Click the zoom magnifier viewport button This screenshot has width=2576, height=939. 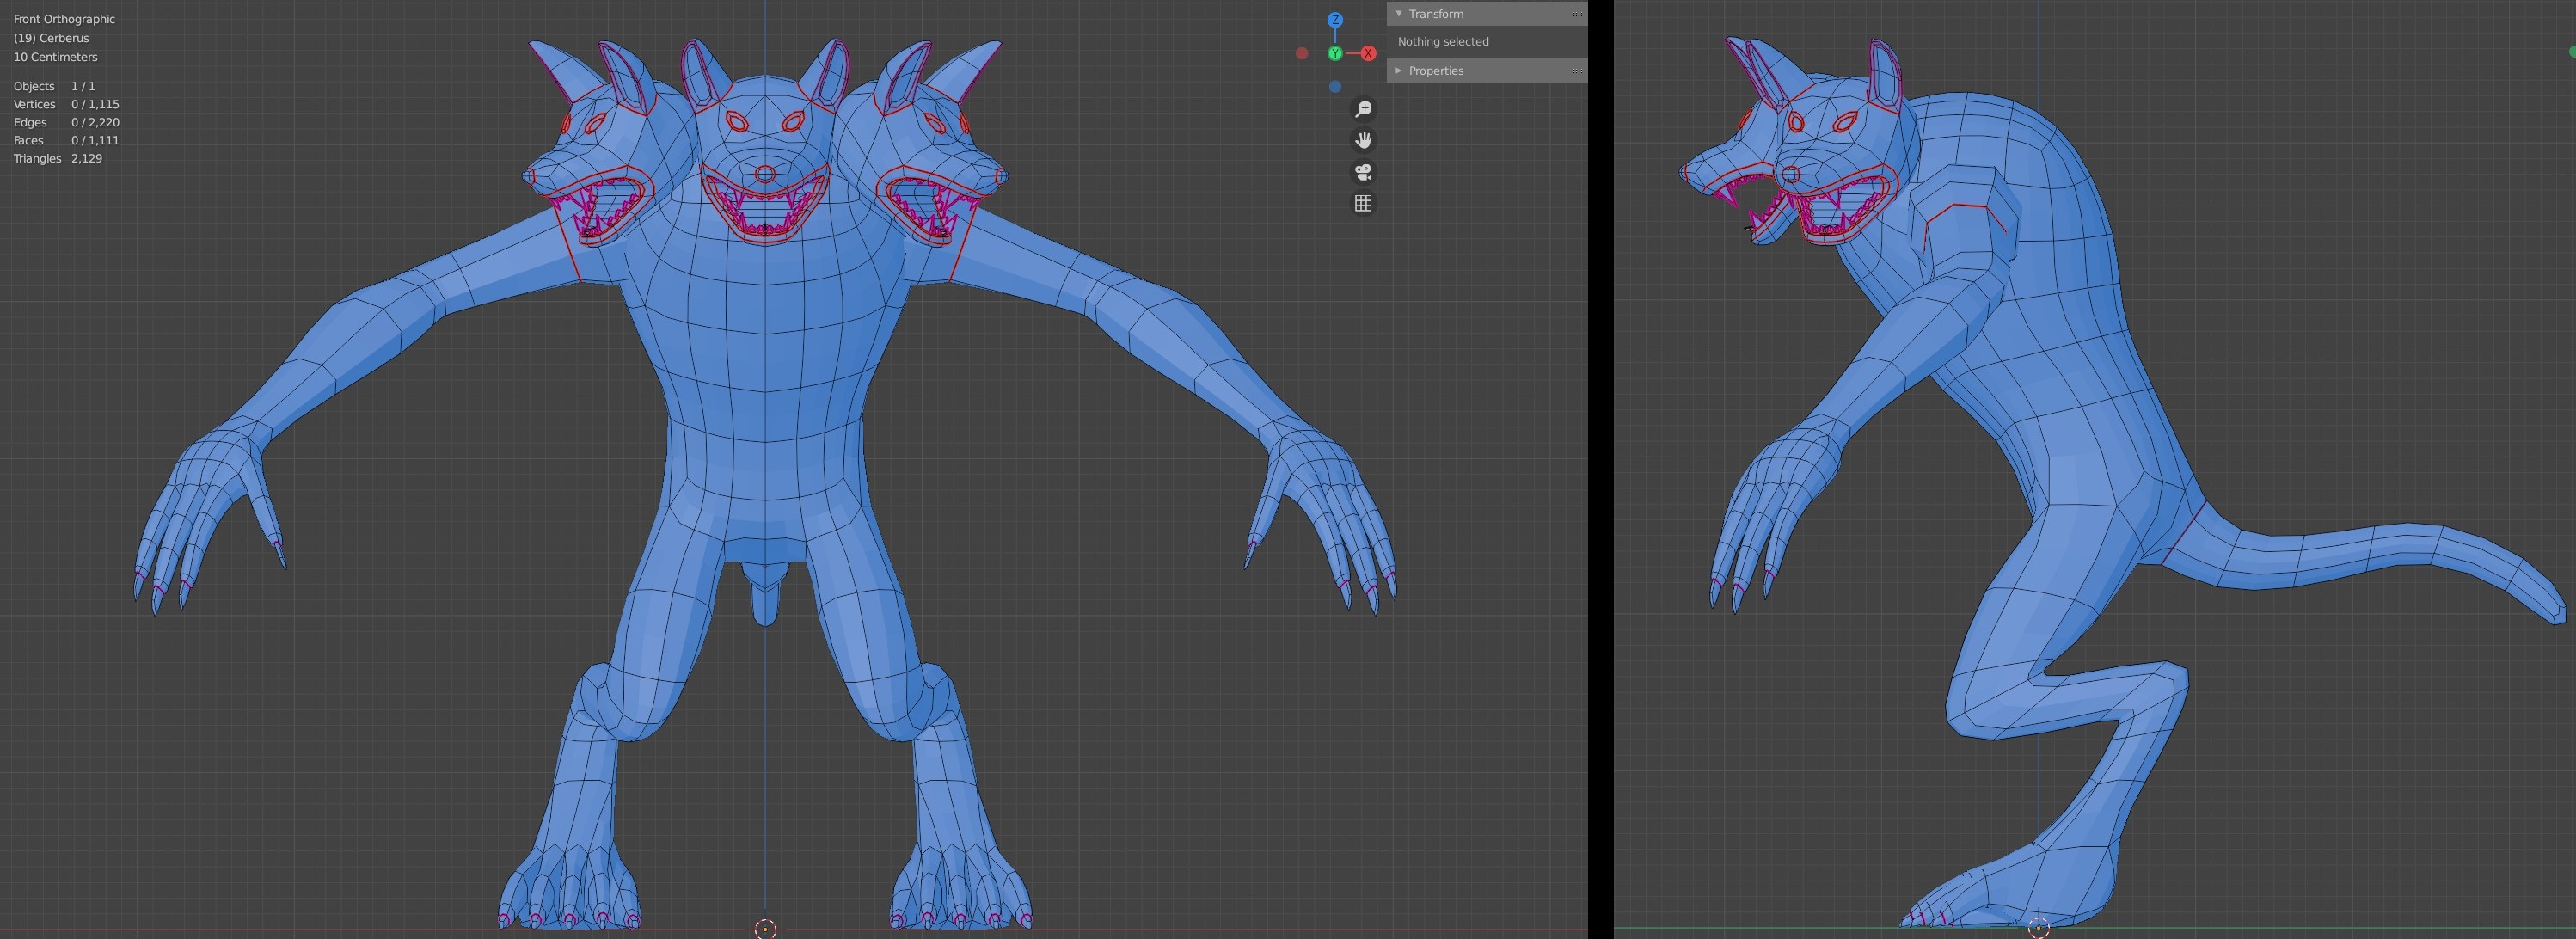coord(1363,109)
